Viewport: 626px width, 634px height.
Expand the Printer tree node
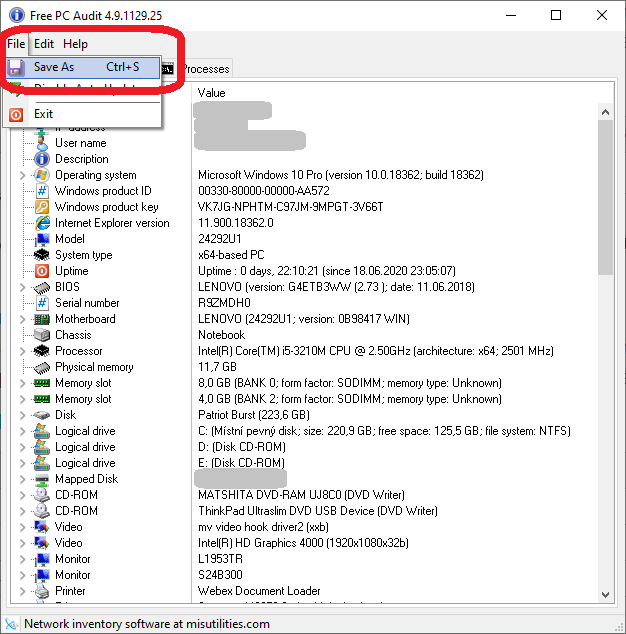coord(23,591)
